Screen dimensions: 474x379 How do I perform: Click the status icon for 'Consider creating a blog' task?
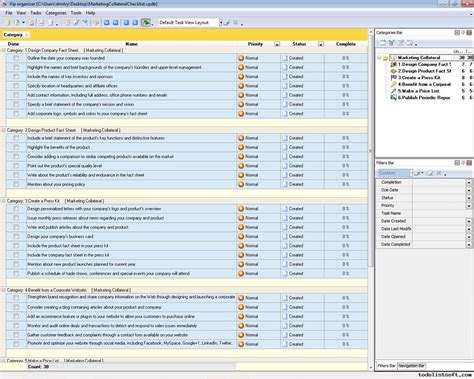click(x=285, y=307)
